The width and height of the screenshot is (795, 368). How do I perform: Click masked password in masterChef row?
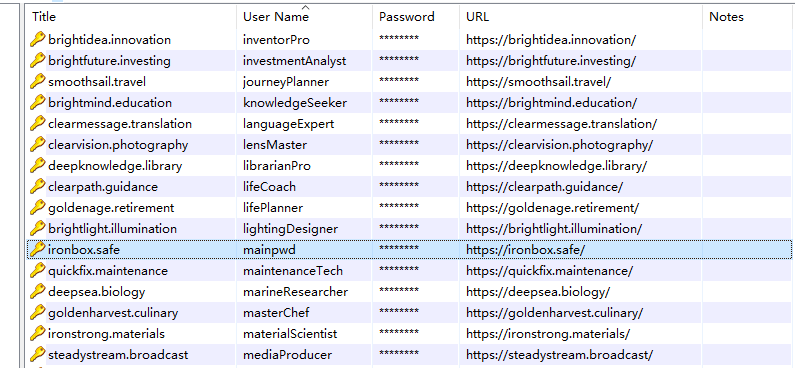(x=399, y=312)
